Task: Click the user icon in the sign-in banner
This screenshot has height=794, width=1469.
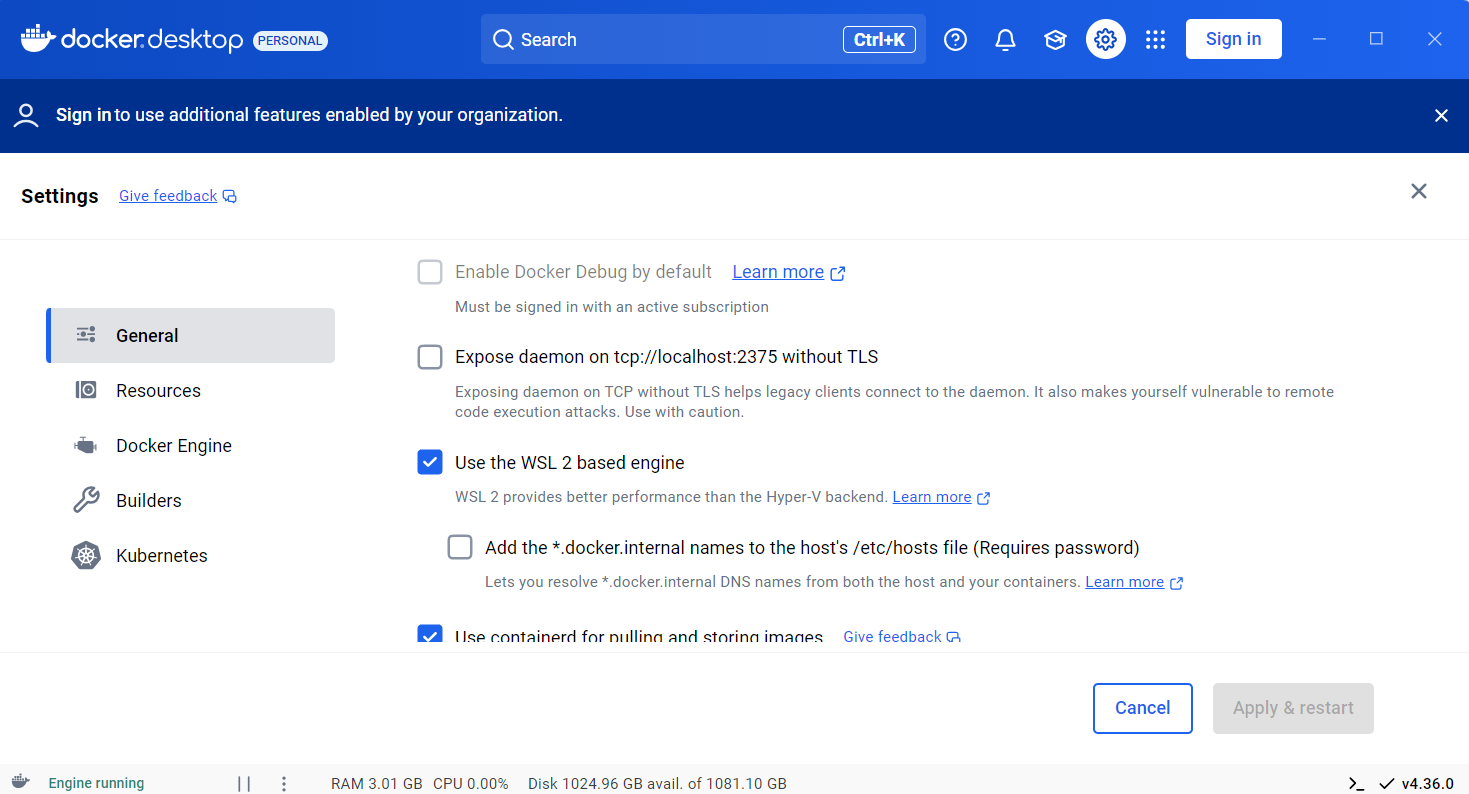Action: pyautogui.click(x=27, y=116)
